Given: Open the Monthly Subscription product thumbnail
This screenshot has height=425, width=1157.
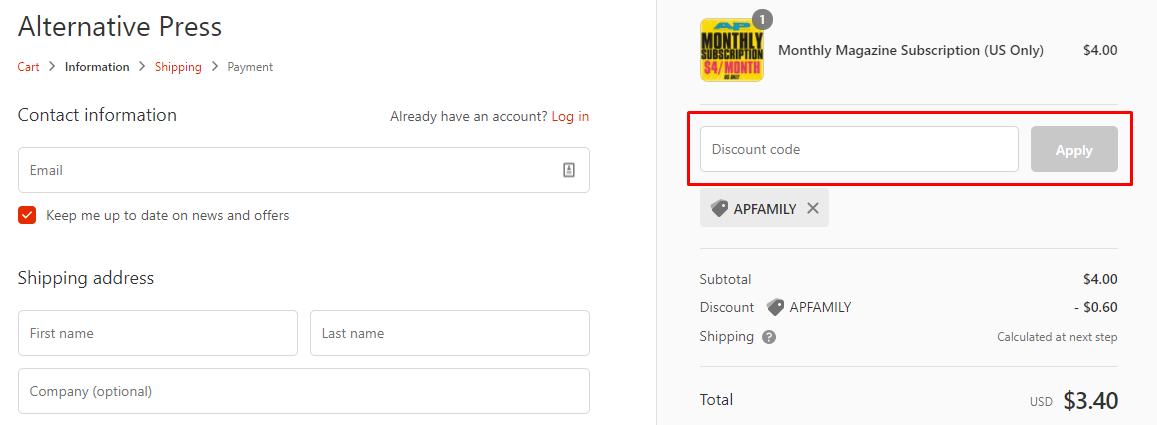Looking at the screenshot, I should (x=731, y=50).
